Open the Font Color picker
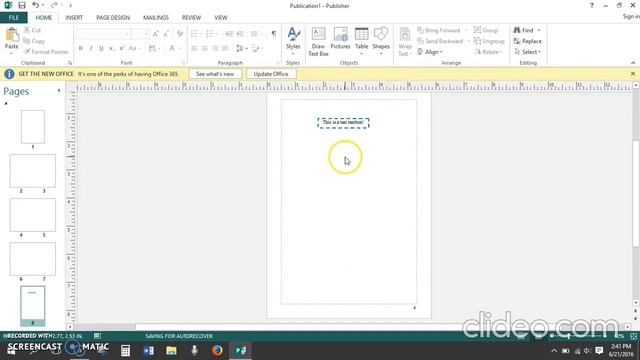Screen dimensions: 640x360 pyautogui.click(x=174, y=48)
